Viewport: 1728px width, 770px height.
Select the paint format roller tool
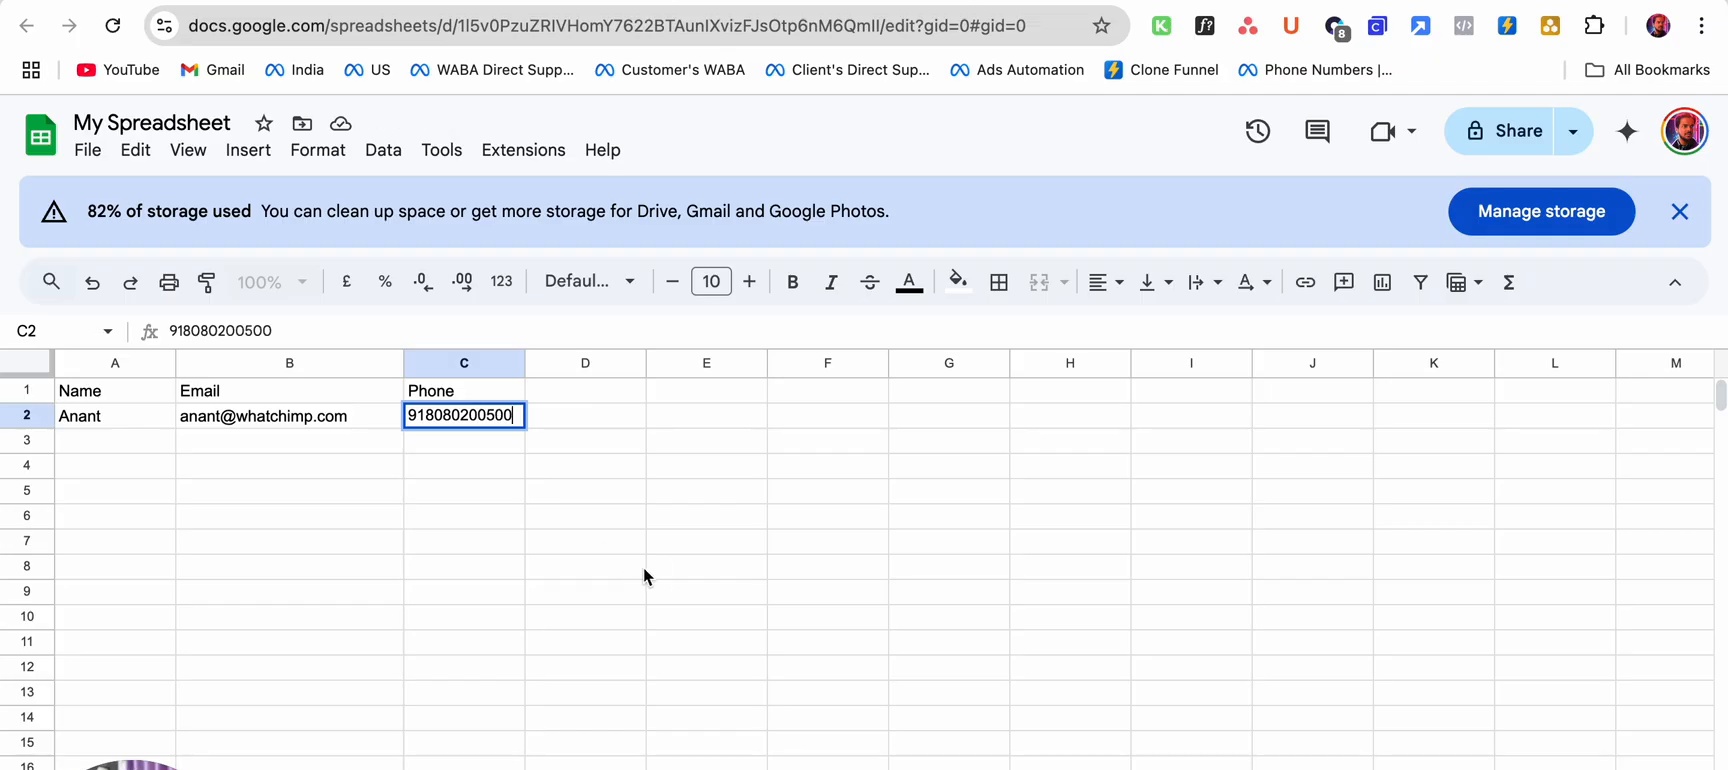207,282
